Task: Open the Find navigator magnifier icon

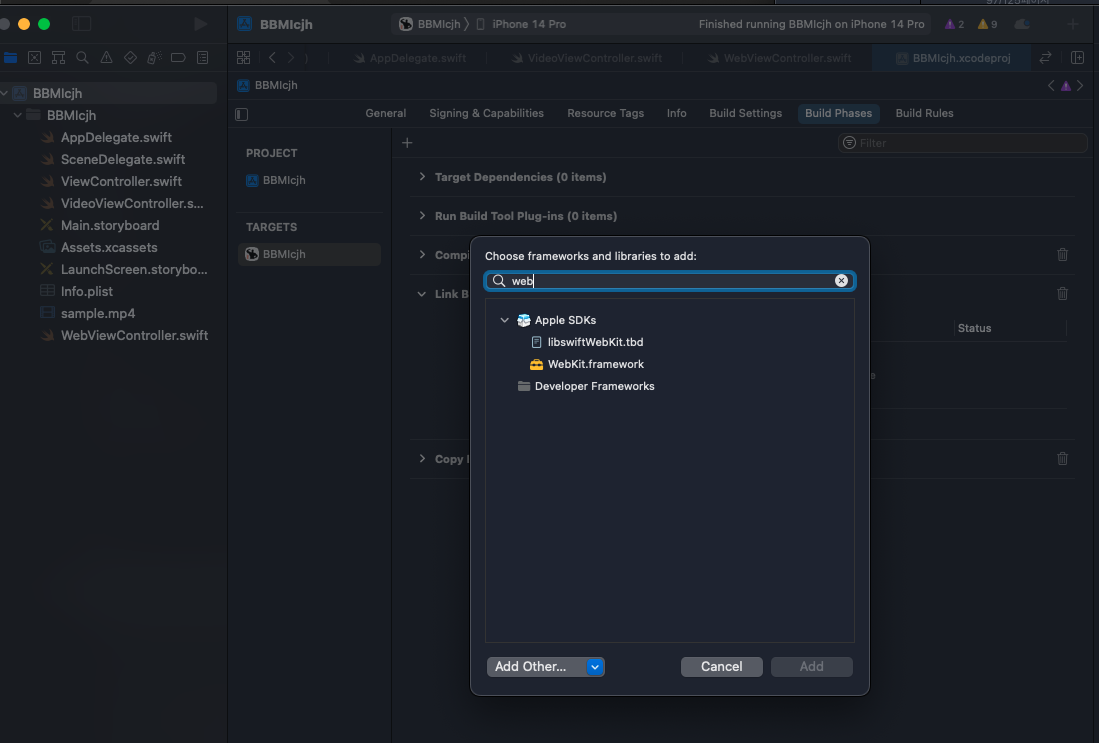Action: (82, 57)
